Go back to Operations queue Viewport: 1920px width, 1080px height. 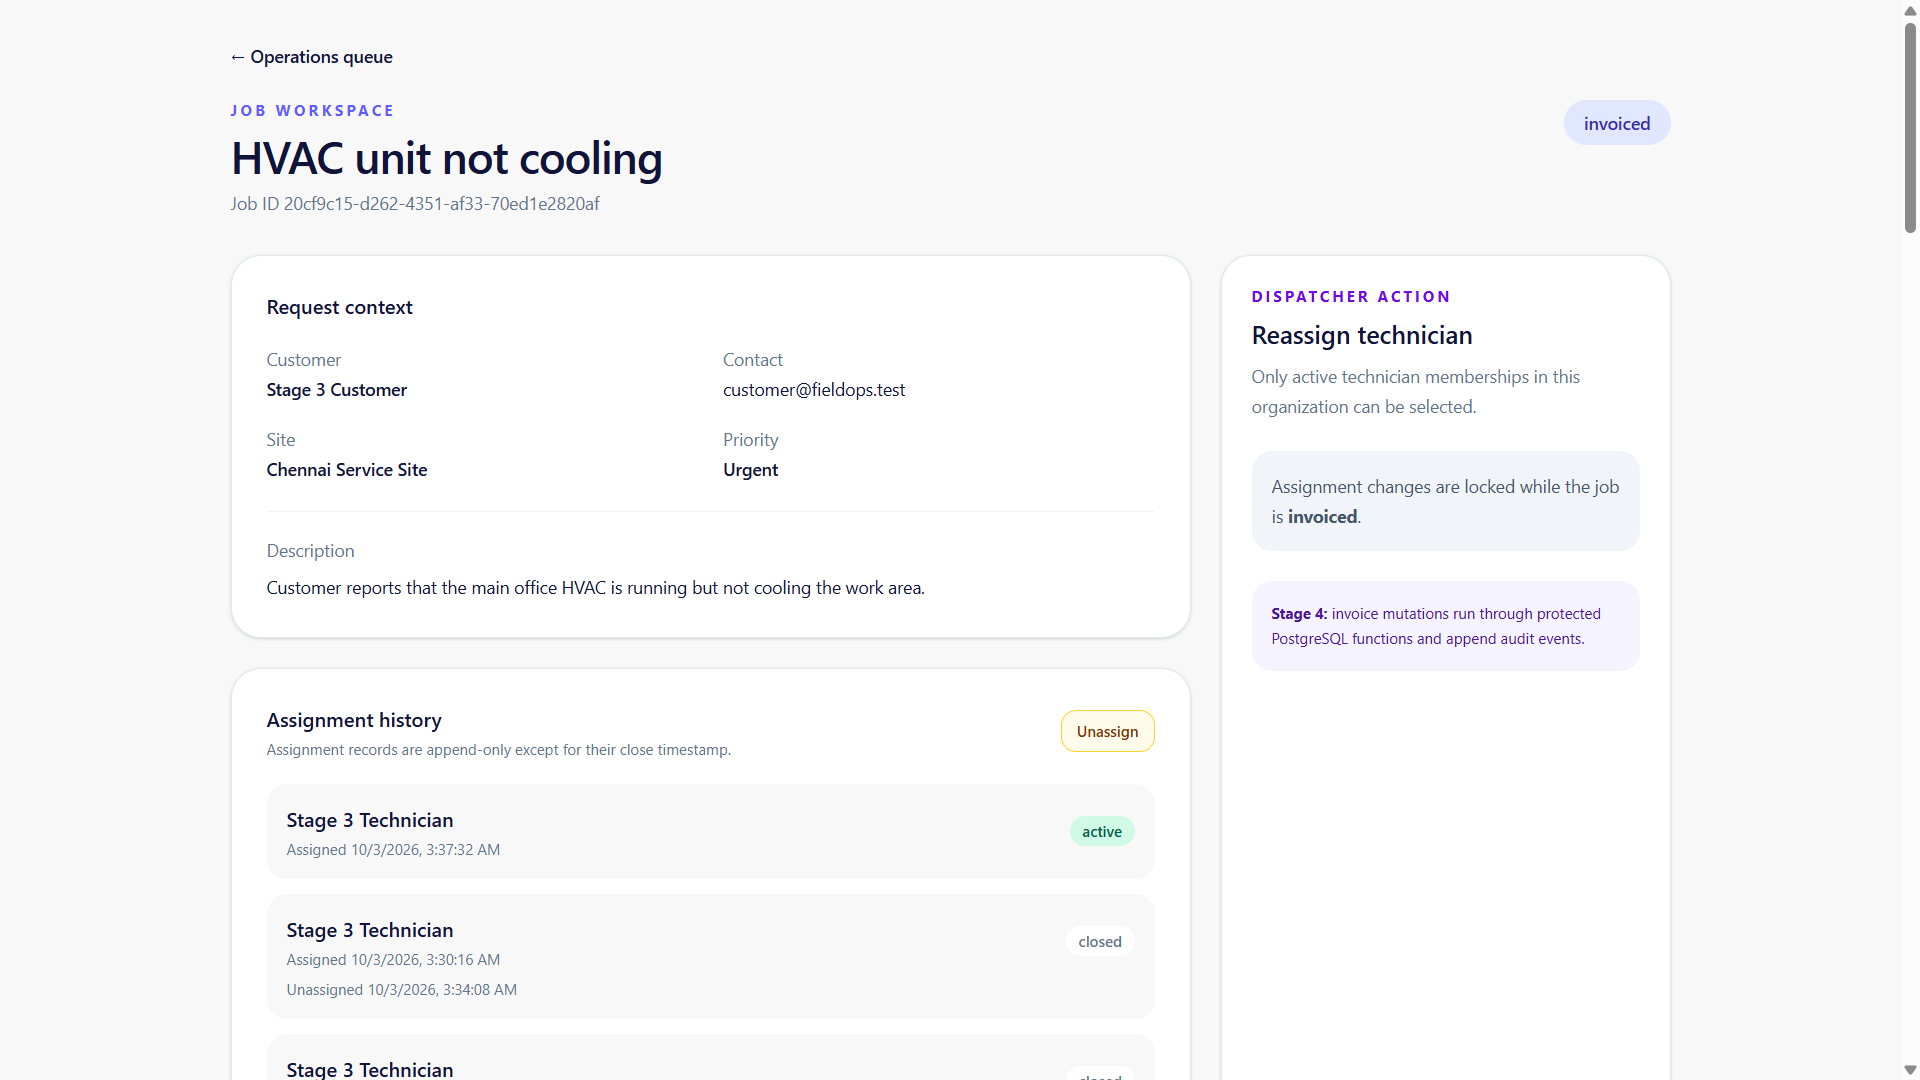pos(311,57)
